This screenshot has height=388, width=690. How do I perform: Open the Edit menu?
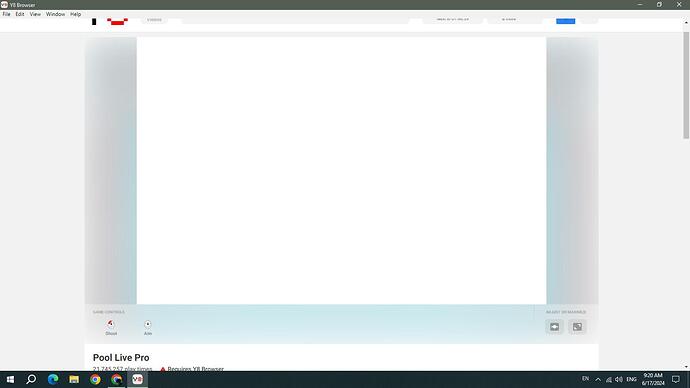point(20,14)
